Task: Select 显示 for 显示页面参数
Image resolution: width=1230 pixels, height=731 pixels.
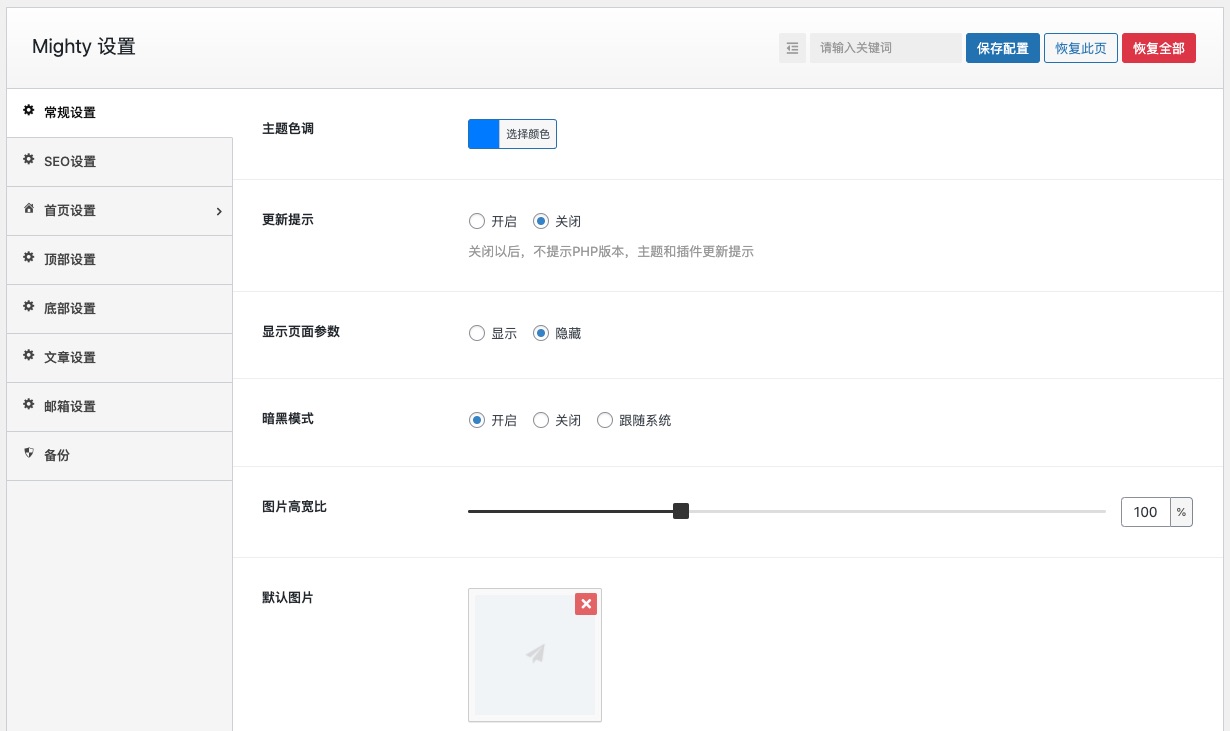Action: [477, 334]
